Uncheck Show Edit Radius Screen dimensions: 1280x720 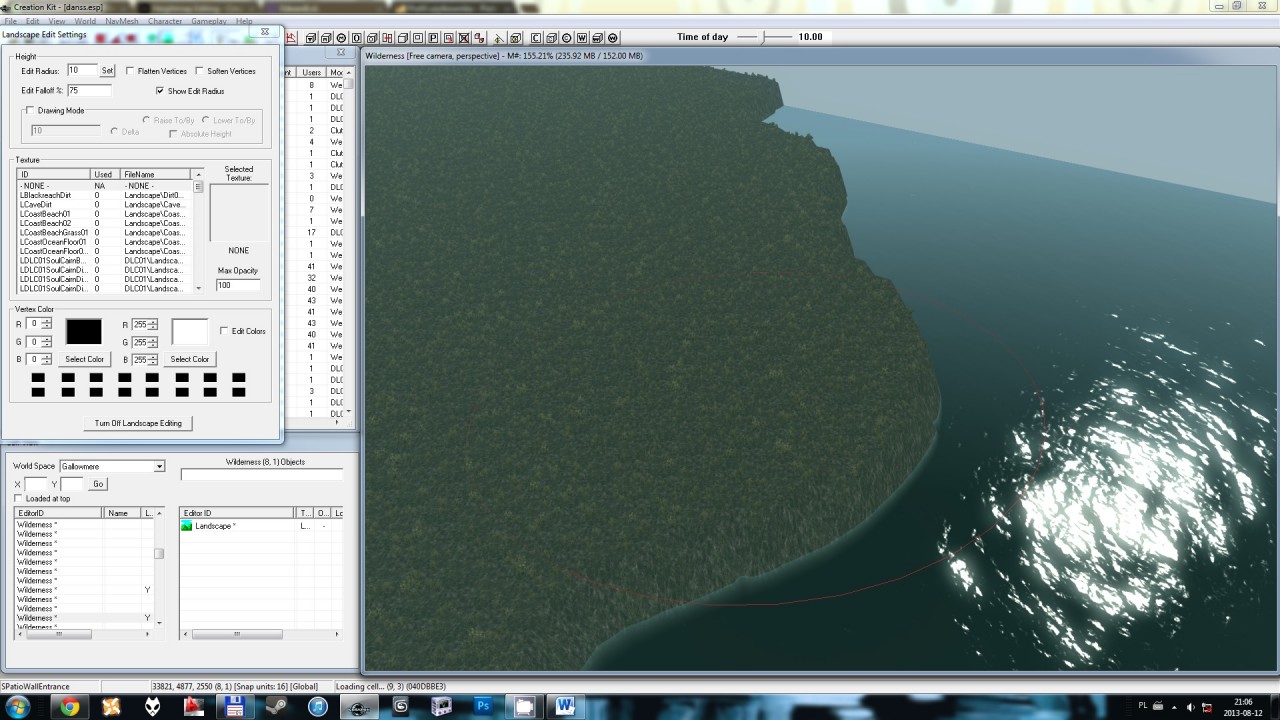coord(160,91)
